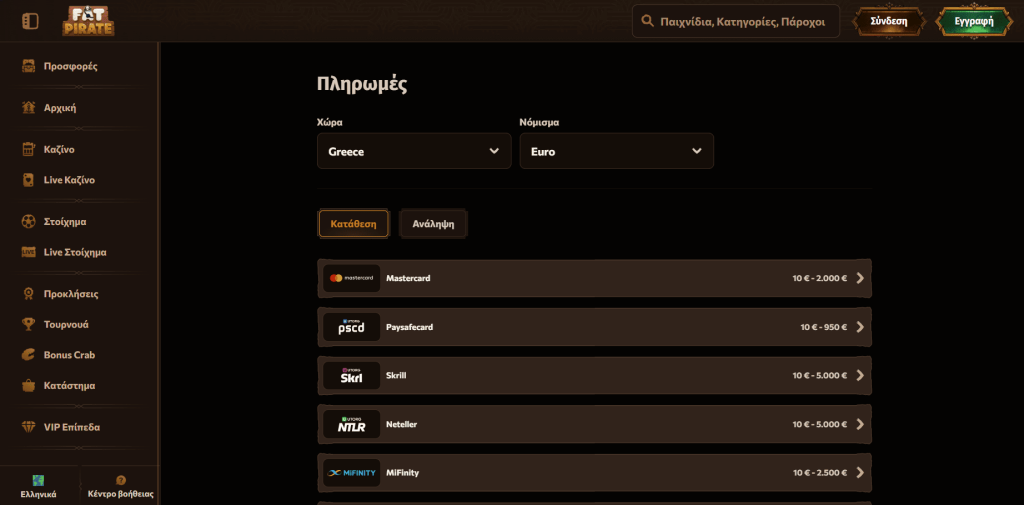Switch to the Κατάθεση tab
The image size is (1024, 505).
pyautogui.click(x=353, y=224)
